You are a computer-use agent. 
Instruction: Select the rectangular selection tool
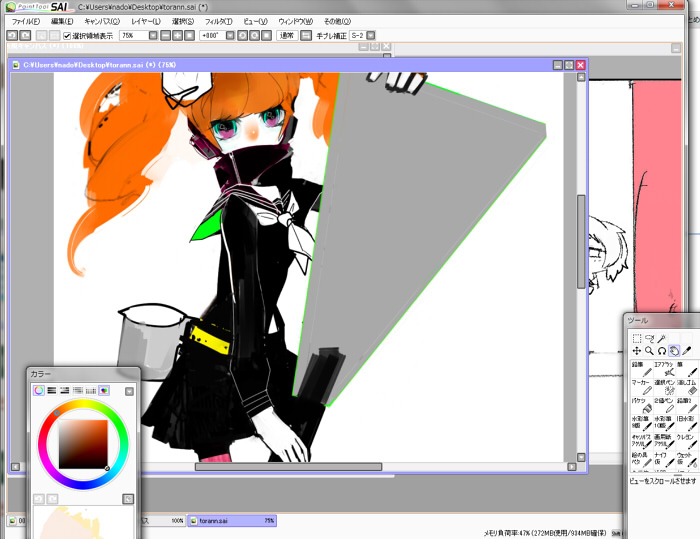pos(637,338)
